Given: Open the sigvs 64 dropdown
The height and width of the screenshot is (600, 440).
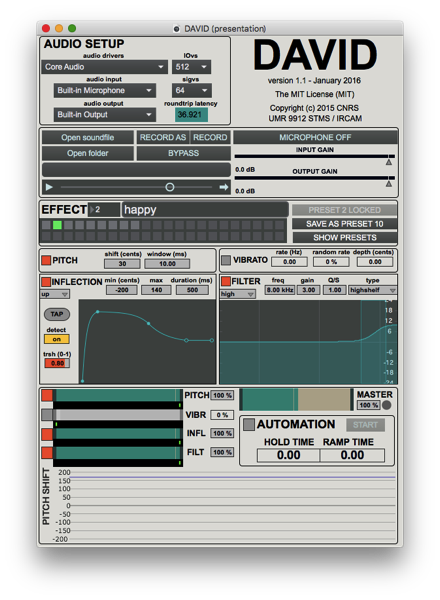Looking at the screenshot, I should tap(191, 91).
